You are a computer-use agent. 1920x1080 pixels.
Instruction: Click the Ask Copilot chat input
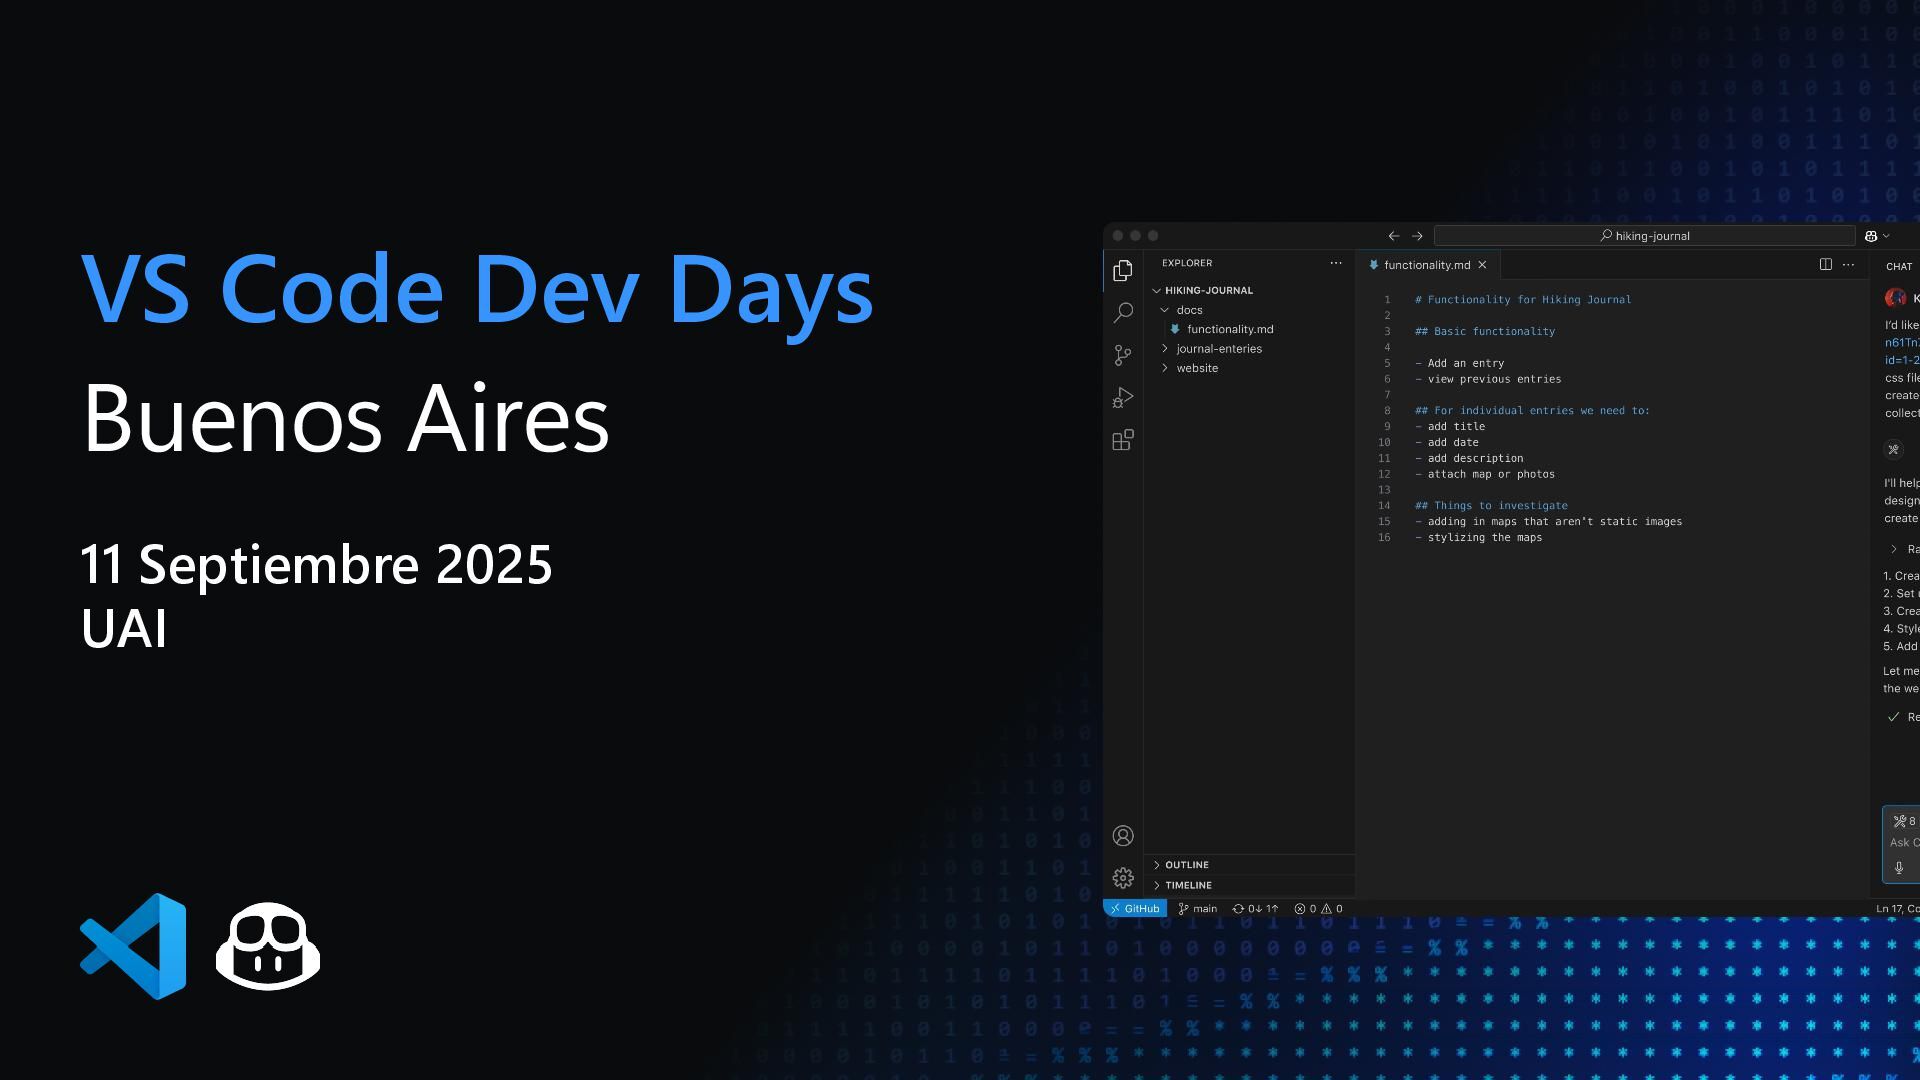point(1902,843)
